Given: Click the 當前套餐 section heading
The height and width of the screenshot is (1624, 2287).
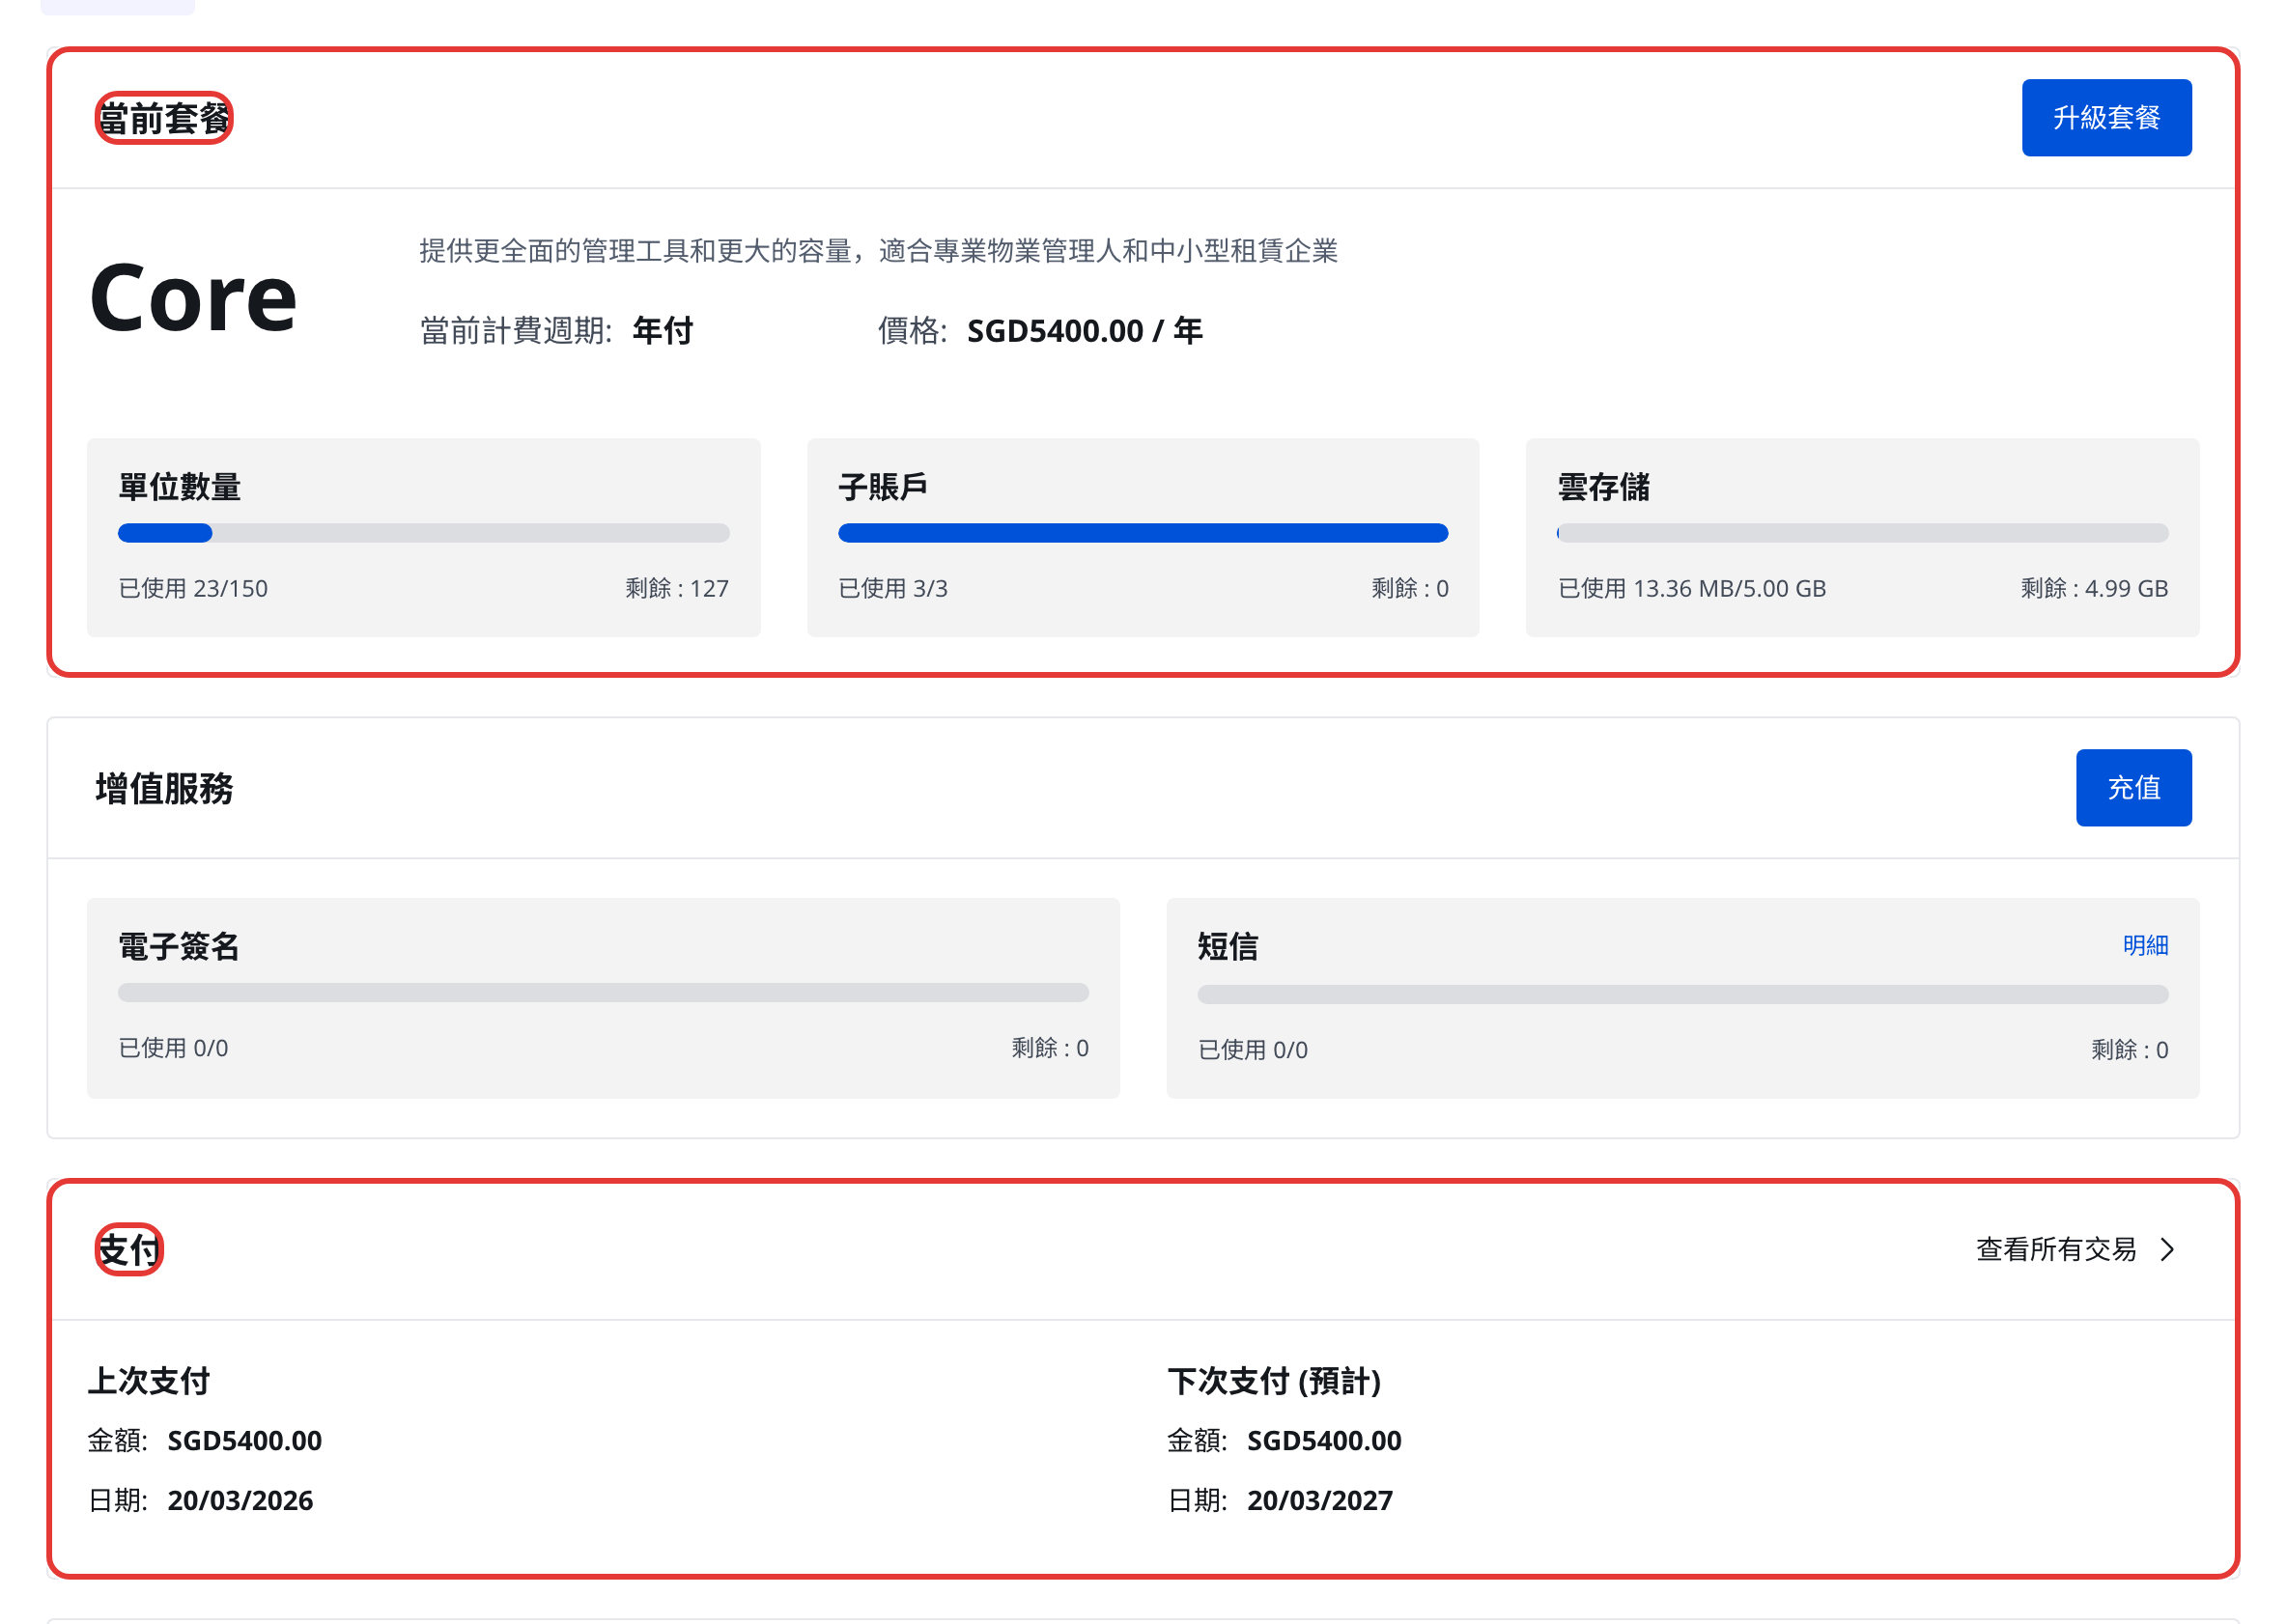Looking at the screenshot, I should [164, 118].
